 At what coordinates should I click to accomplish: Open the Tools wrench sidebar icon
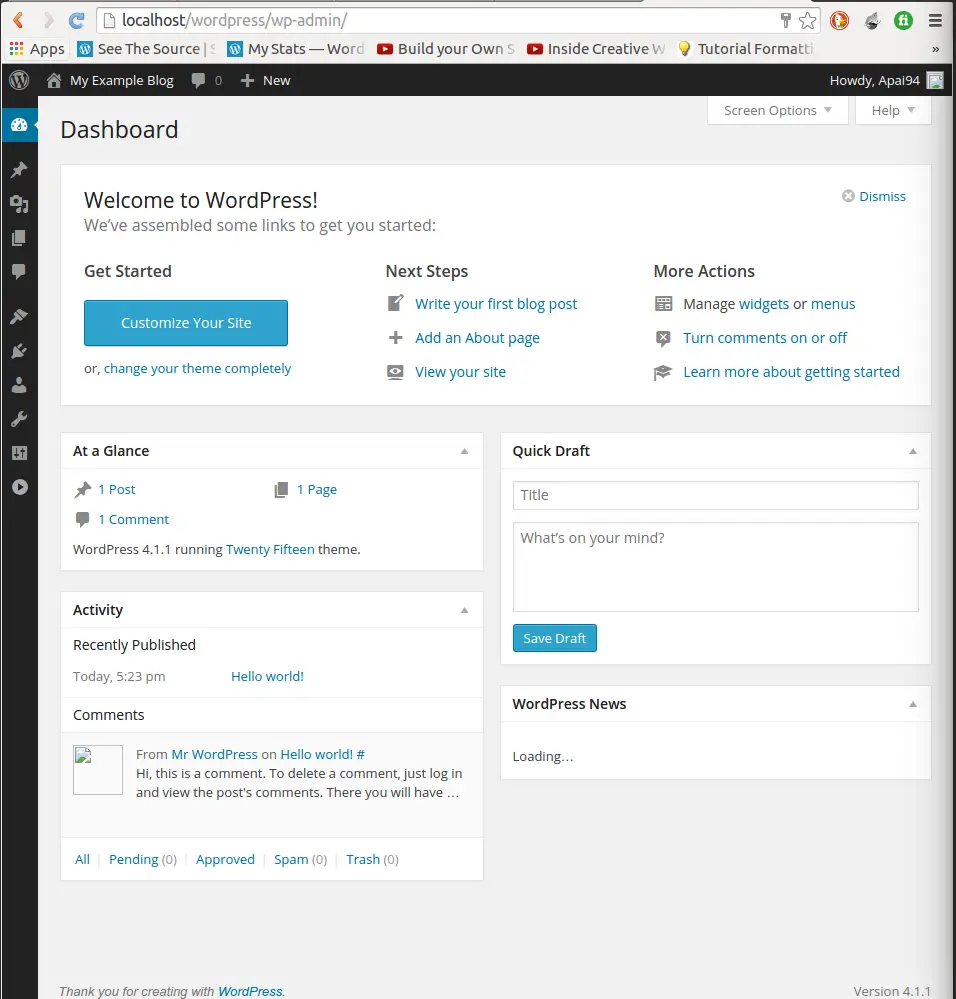click(x=19, y=419)
